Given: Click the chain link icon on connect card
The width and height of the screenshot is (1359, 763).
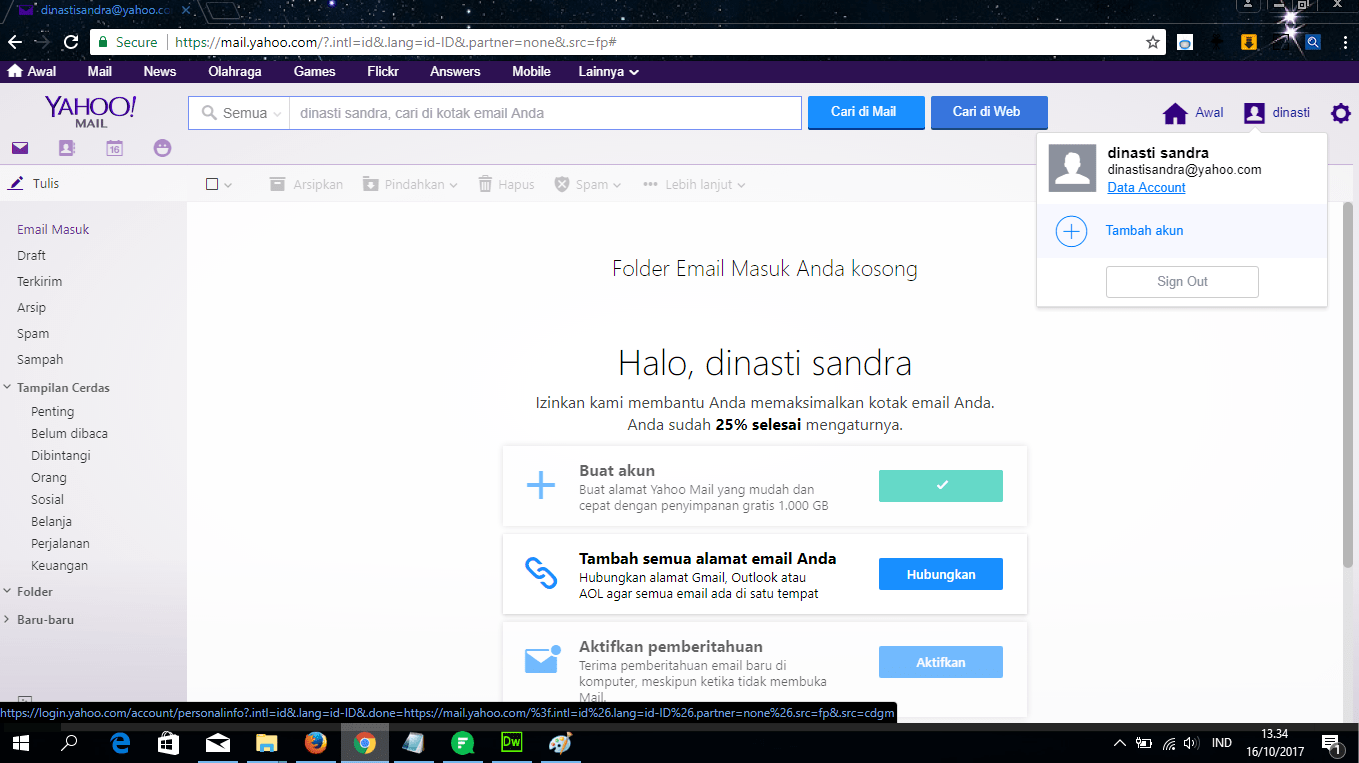Looking at the screenshot, I should pyautogui.click(x=541, y=573).
